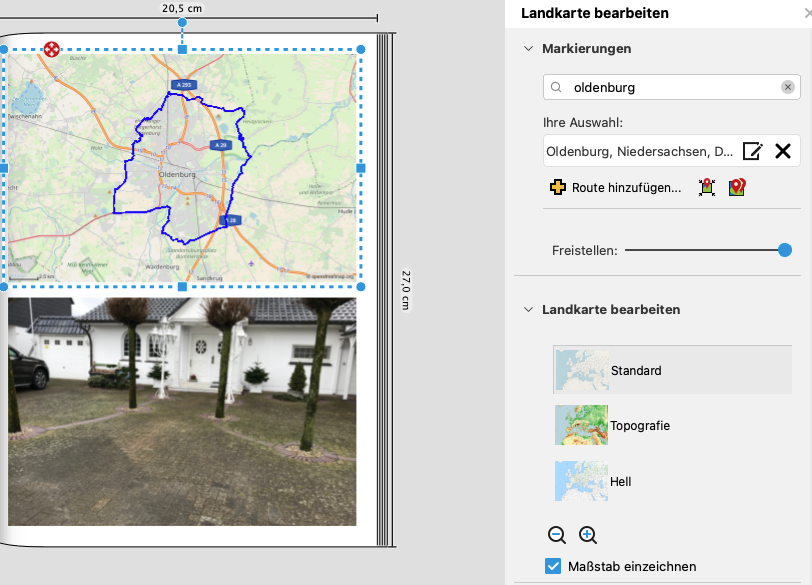Select the Standard map style
Image resolution: width=812 pixels, height=585 pixels.
click(673, 370)
